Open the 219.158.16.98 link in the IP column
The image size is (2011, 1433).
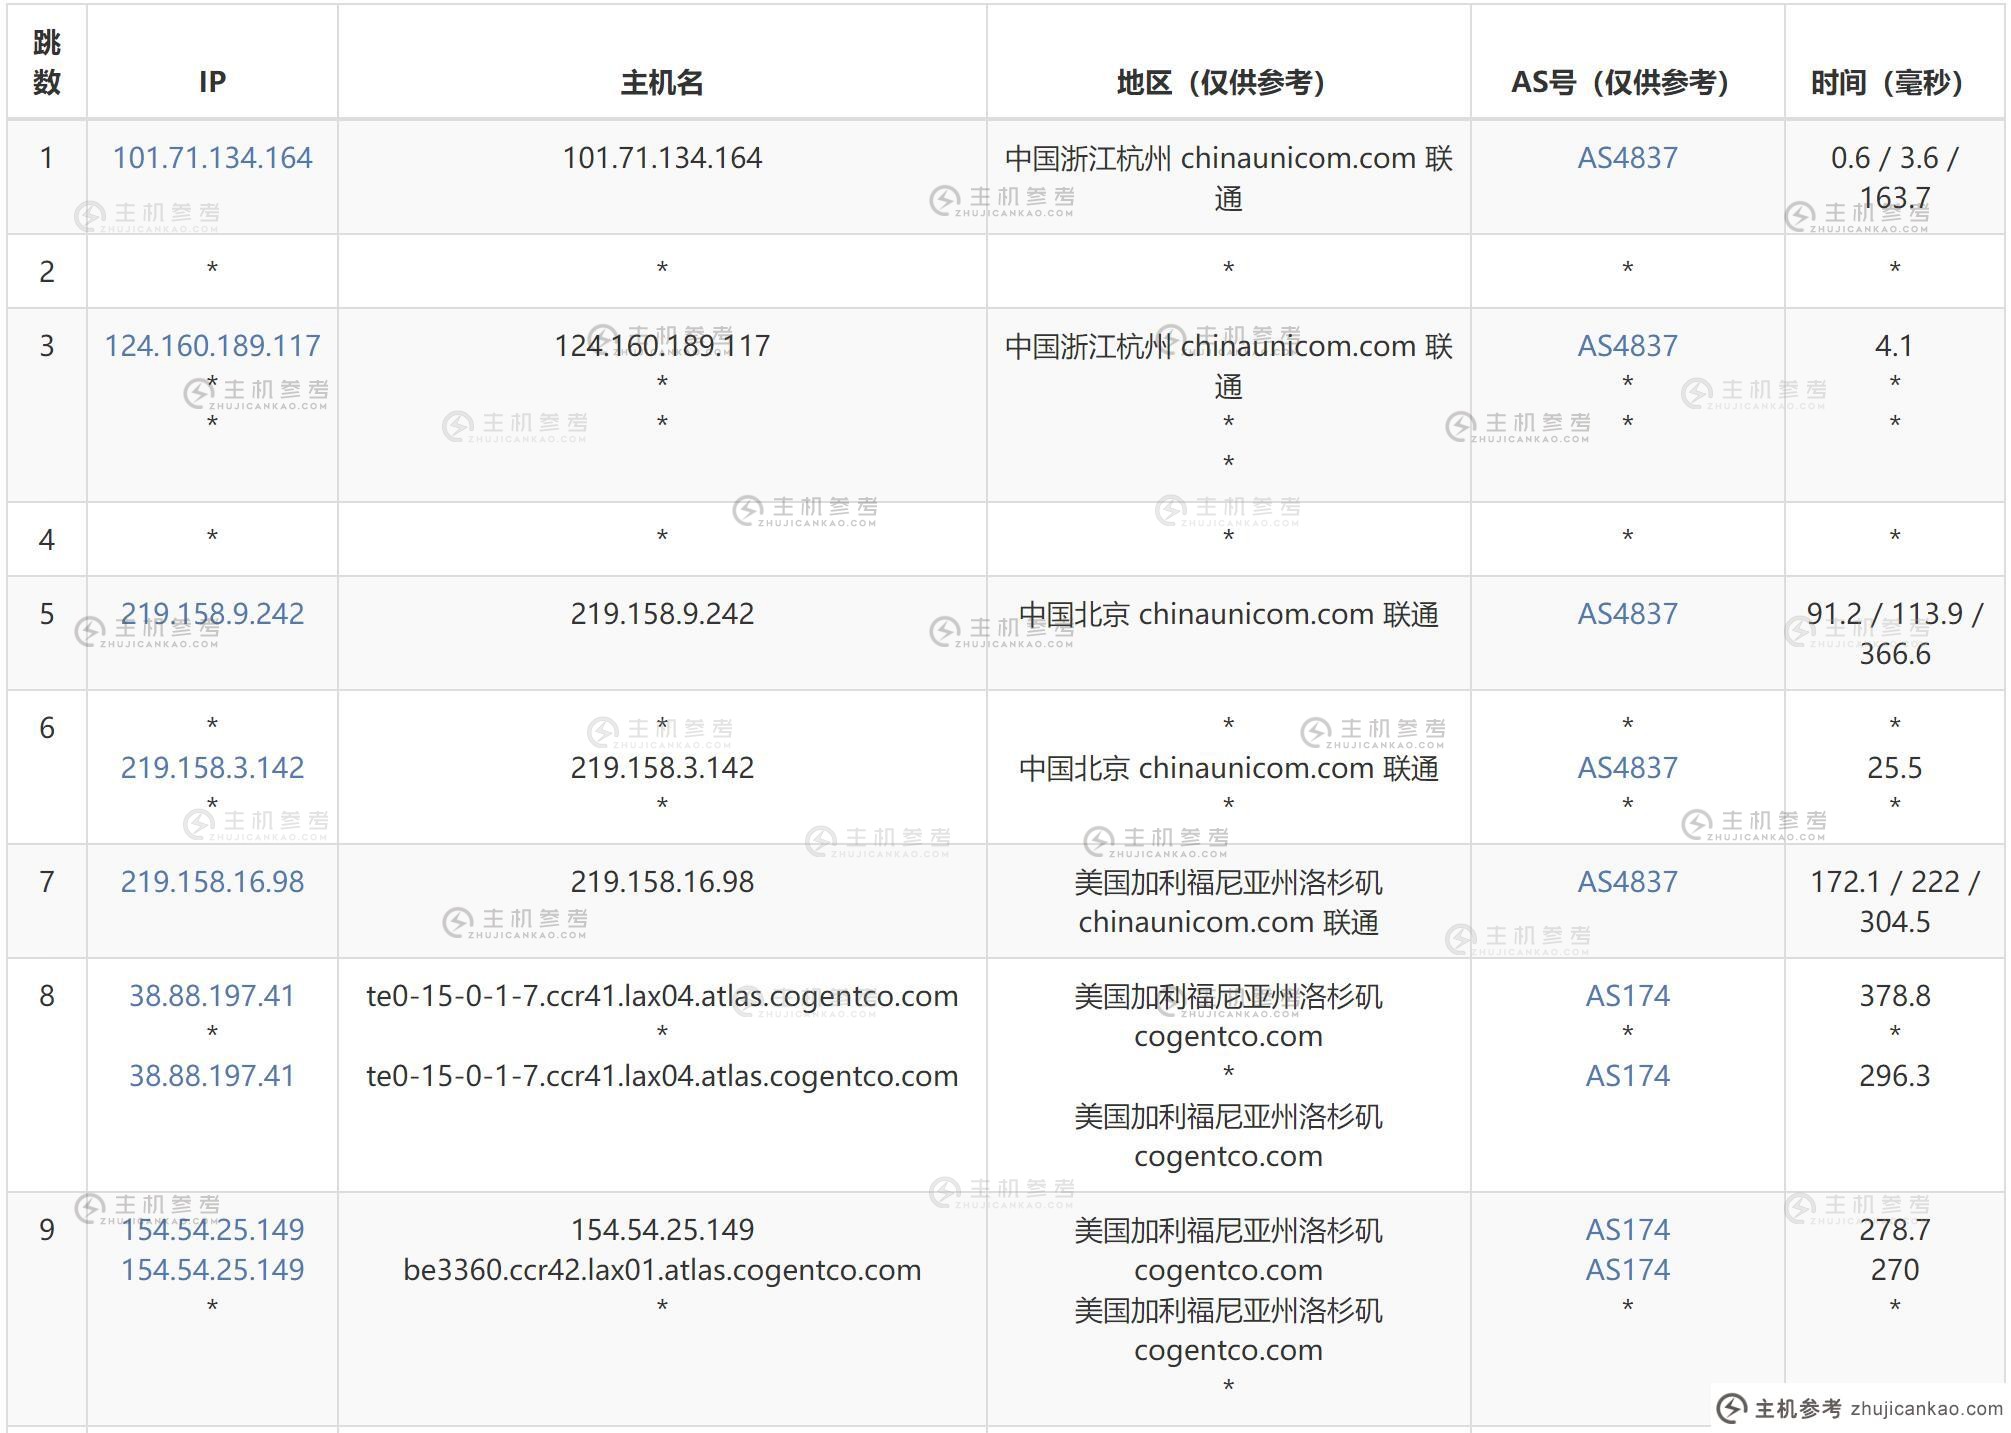click(x=212, y=882)
